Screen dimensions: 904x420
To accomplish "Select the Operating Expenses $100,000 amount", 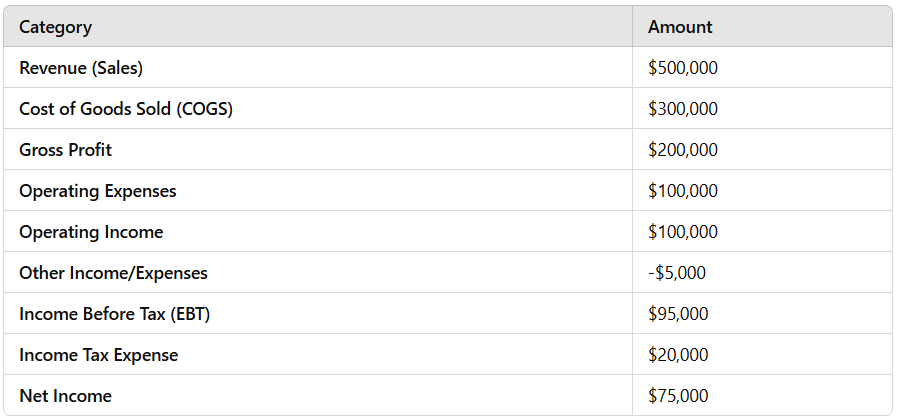I will (683, 191).
